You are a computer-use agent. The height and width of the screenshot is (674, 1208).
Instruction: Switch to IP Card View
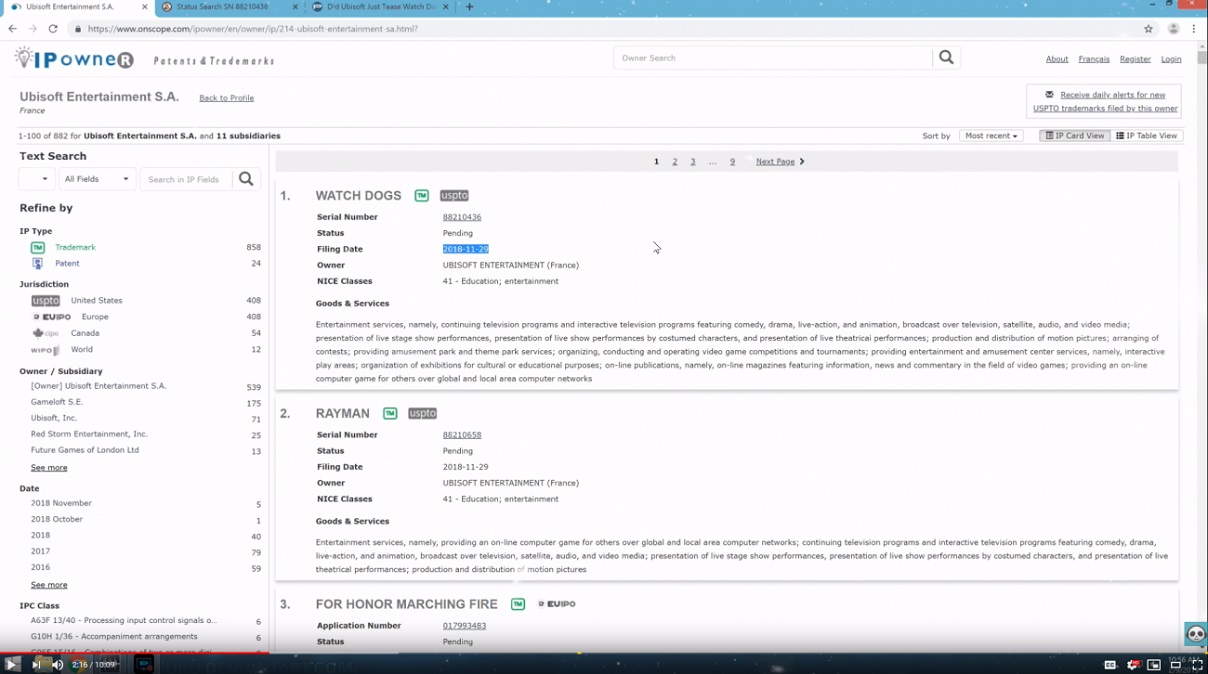point(1075,136)
